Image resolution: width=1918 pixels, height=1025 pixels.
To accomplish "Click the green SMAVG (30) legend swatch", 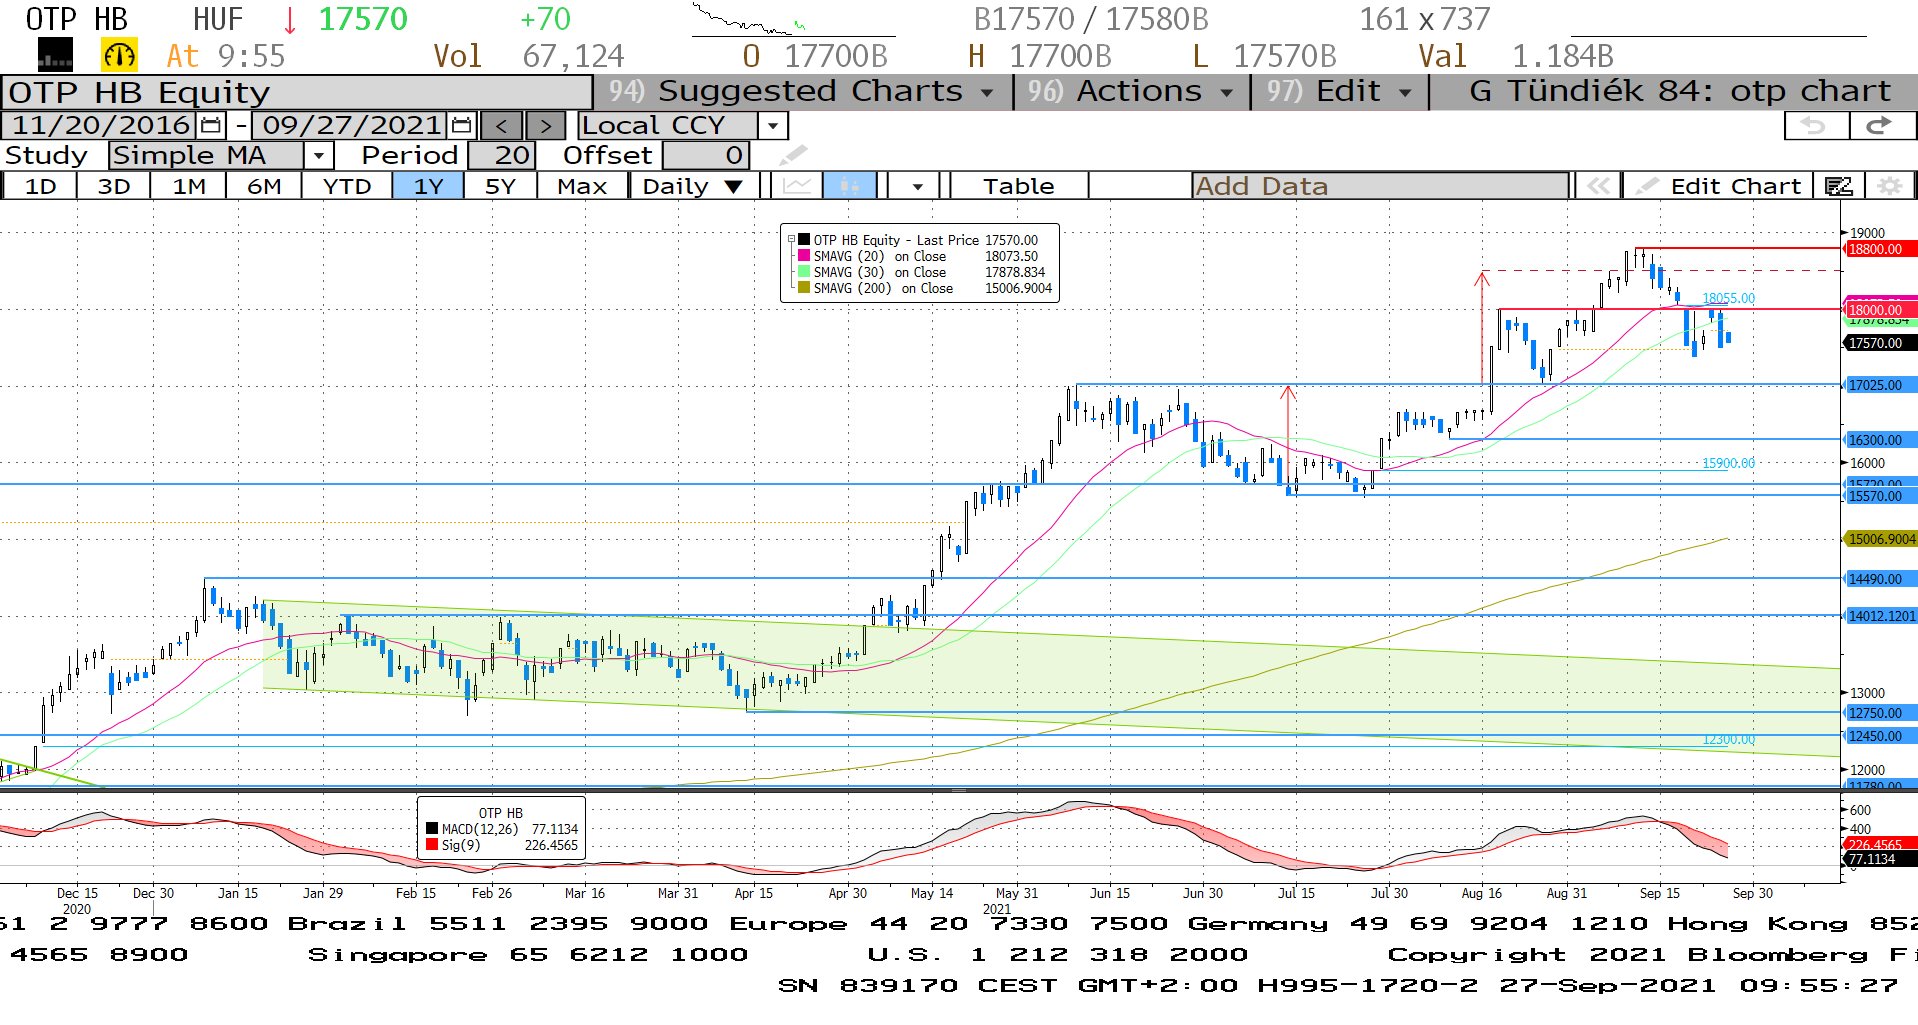I will coord(804,272).
